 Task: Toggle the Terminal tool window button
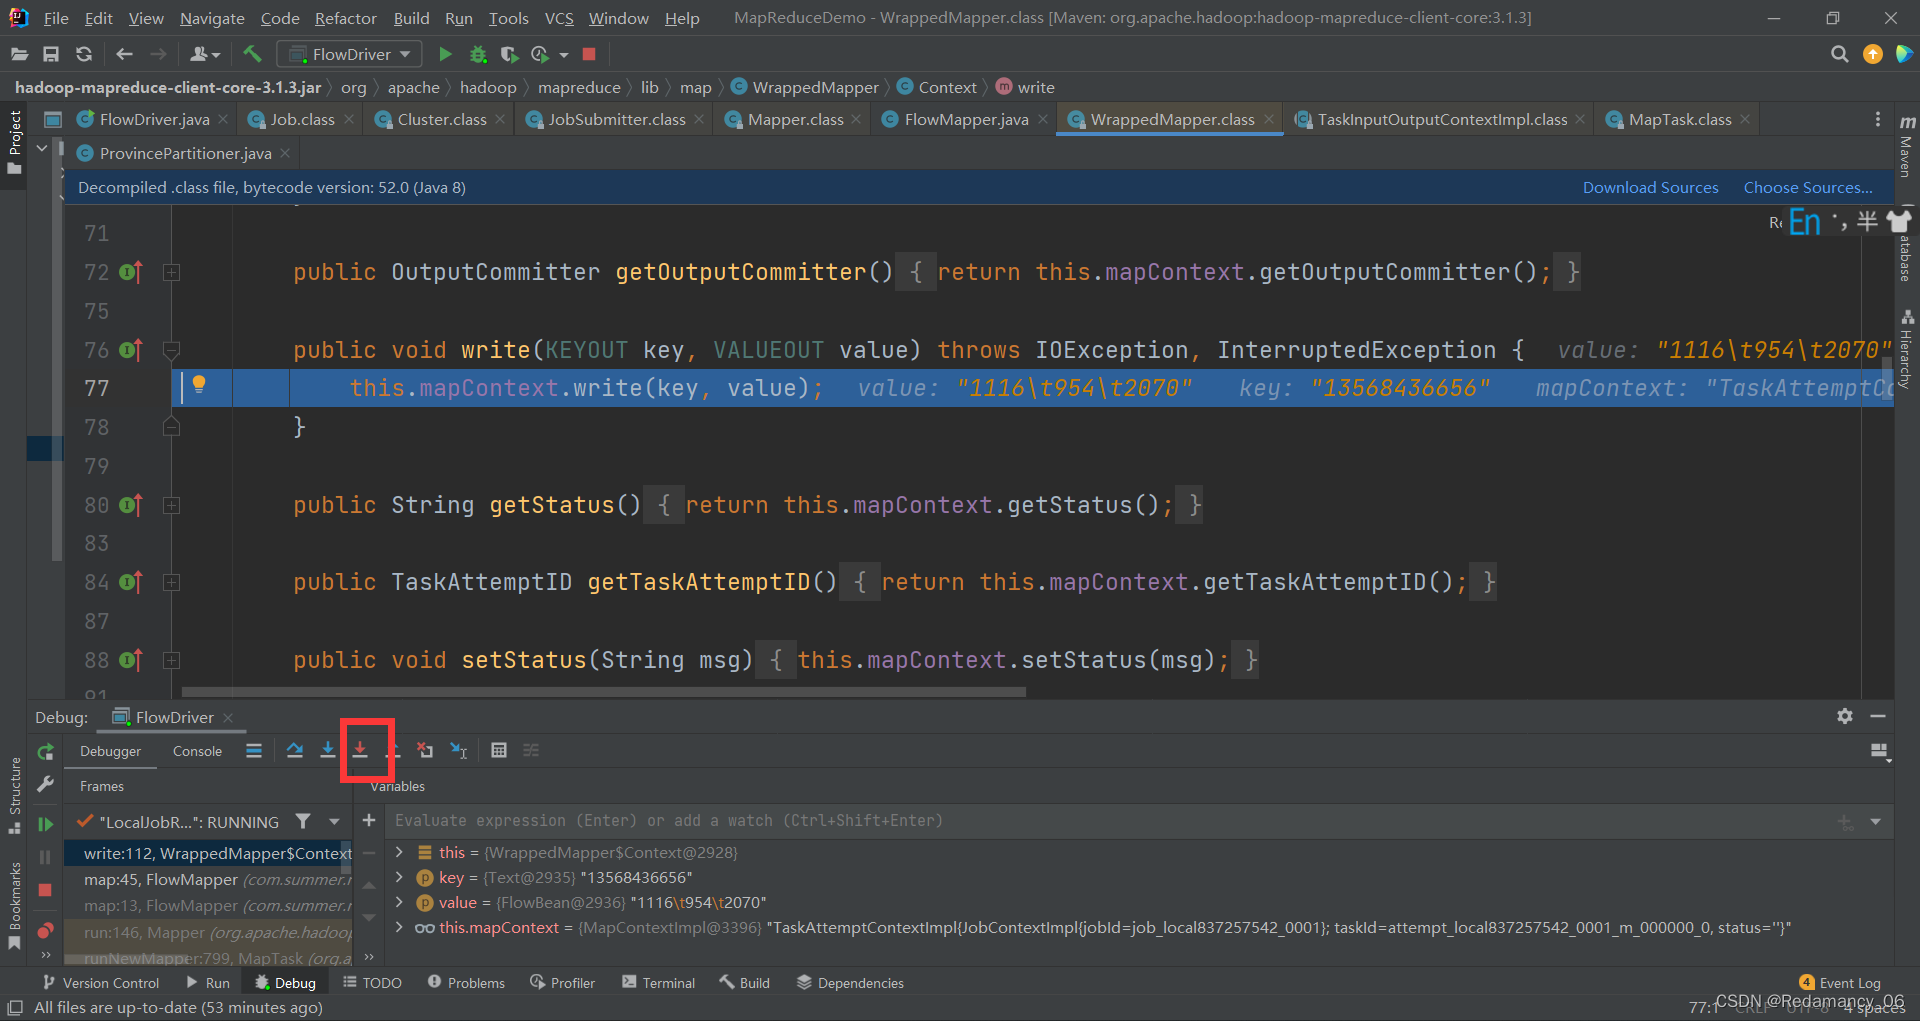[658, 983]
